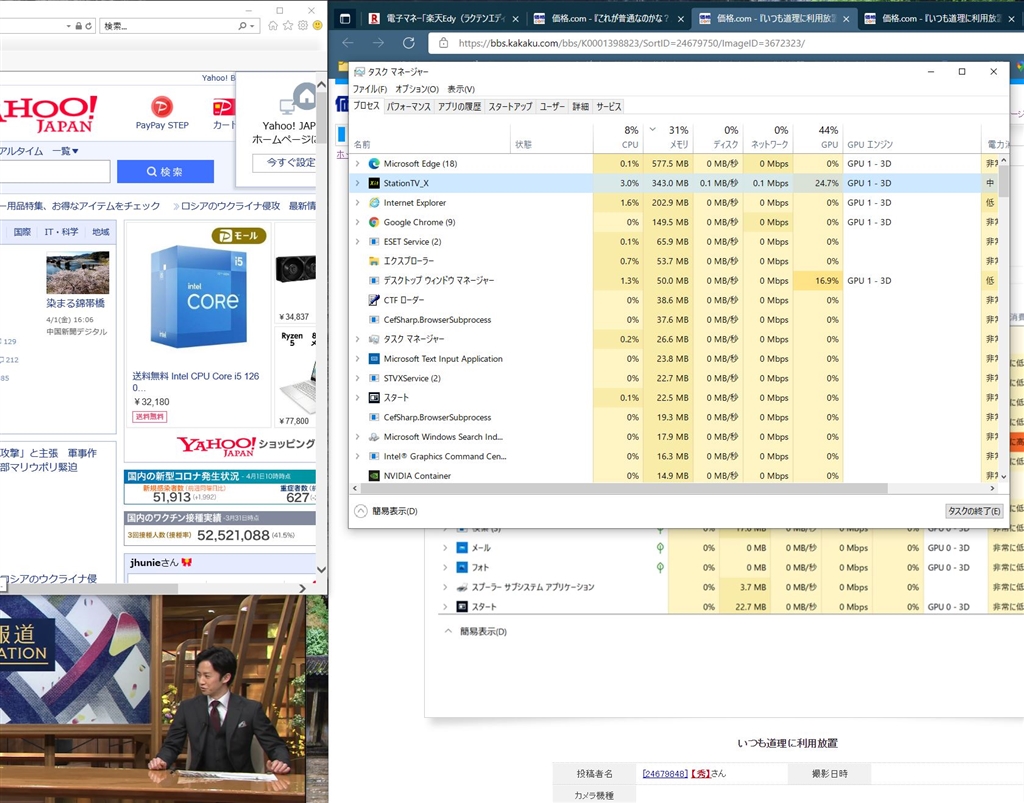Click the PayPay STEP icon on Yahoo
1024x803 pixels.
click(x=162, y=106)
